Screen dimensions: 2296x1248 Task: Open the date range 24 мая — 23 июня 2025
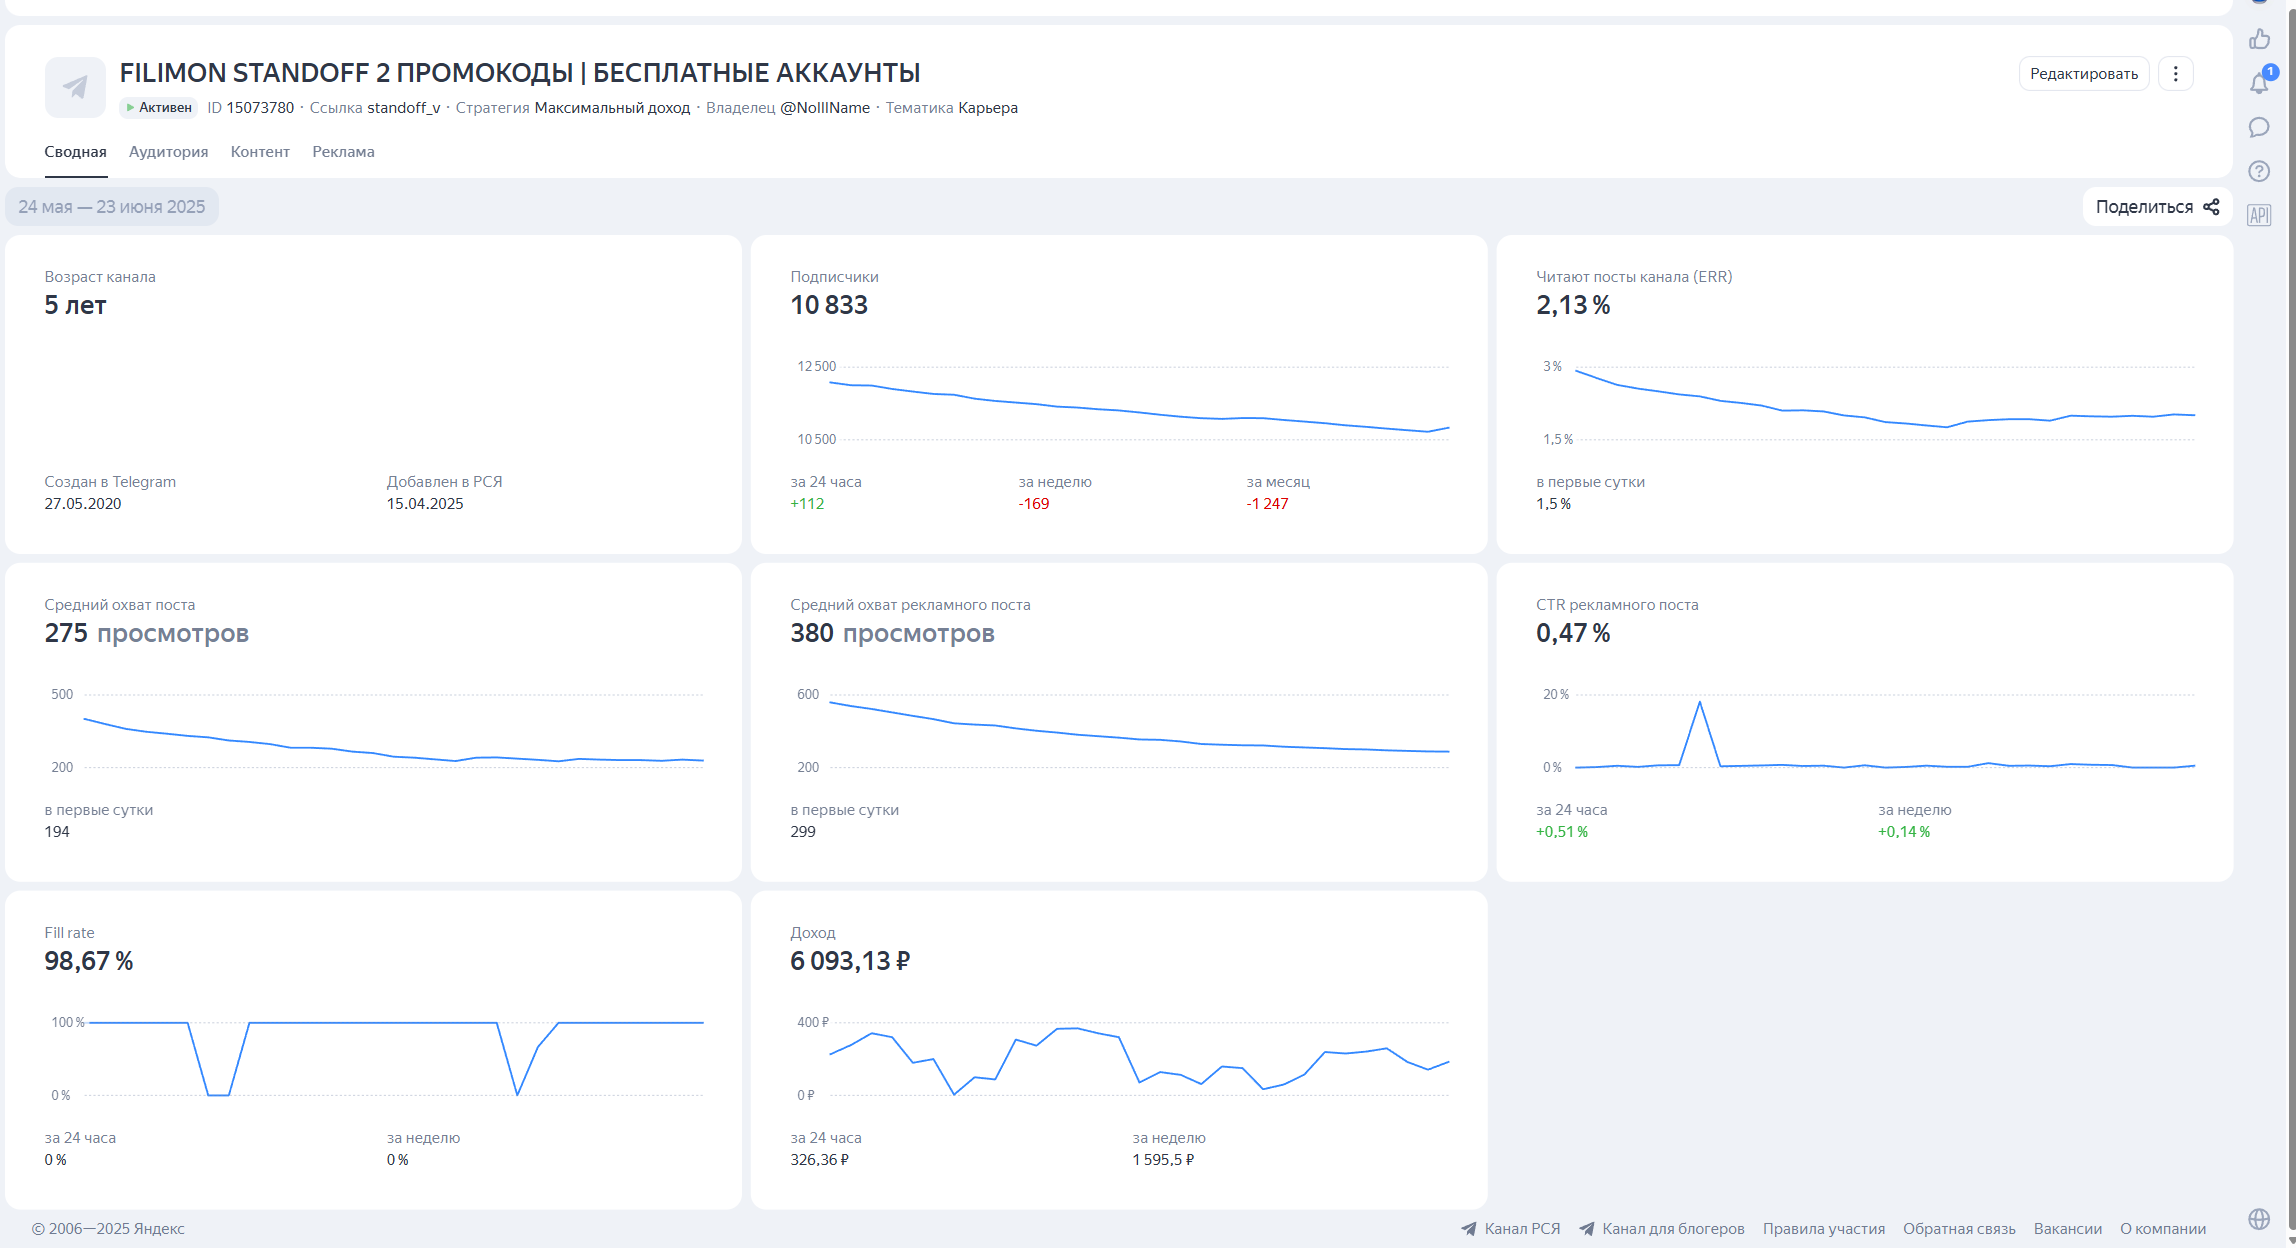pyautogui.click(x=112, y=207)
